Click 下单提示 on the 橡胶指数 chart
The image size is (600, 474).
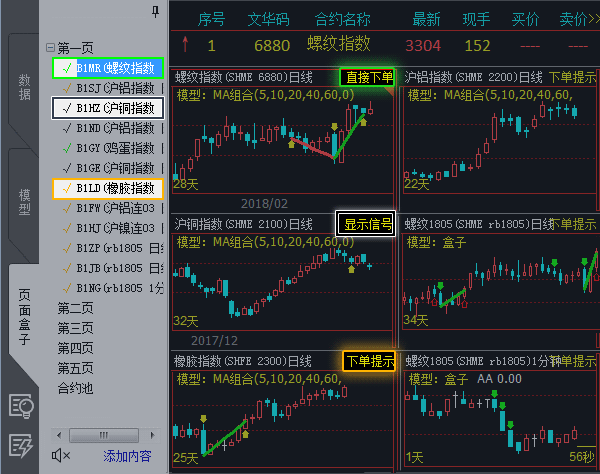[369, 360]
